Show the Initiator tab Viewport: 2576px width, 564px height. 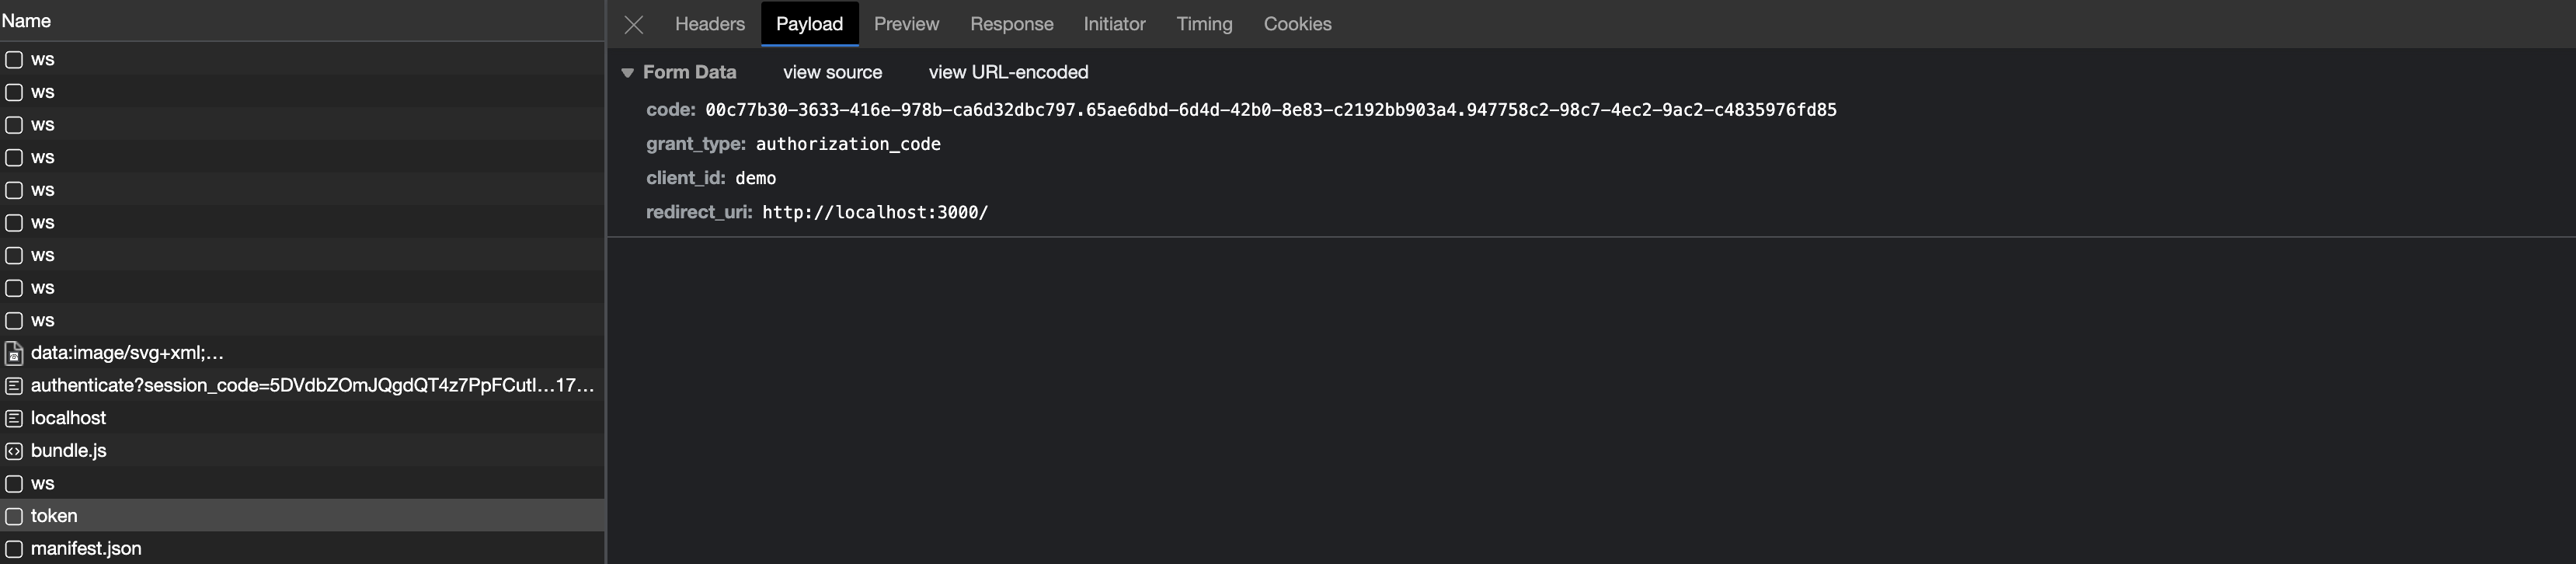click(1114, 24)
